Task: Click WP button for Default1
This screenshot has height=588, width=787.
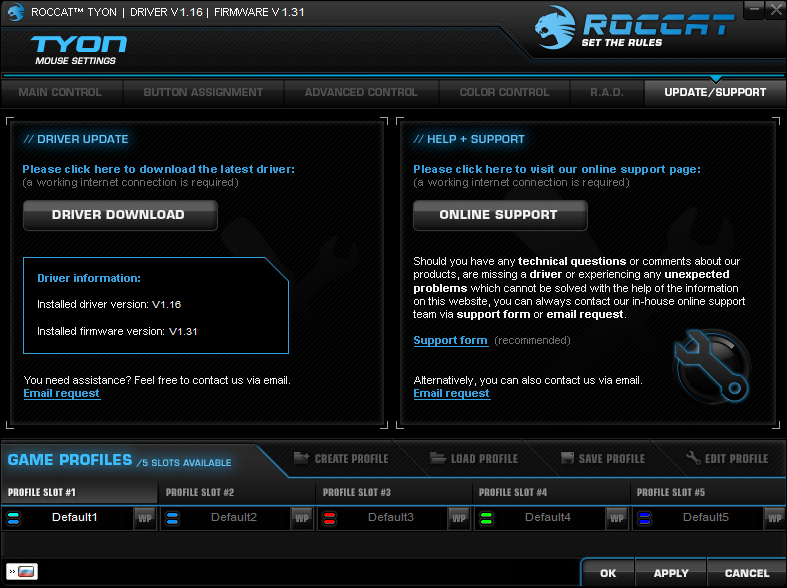Action: pos(145,518)
